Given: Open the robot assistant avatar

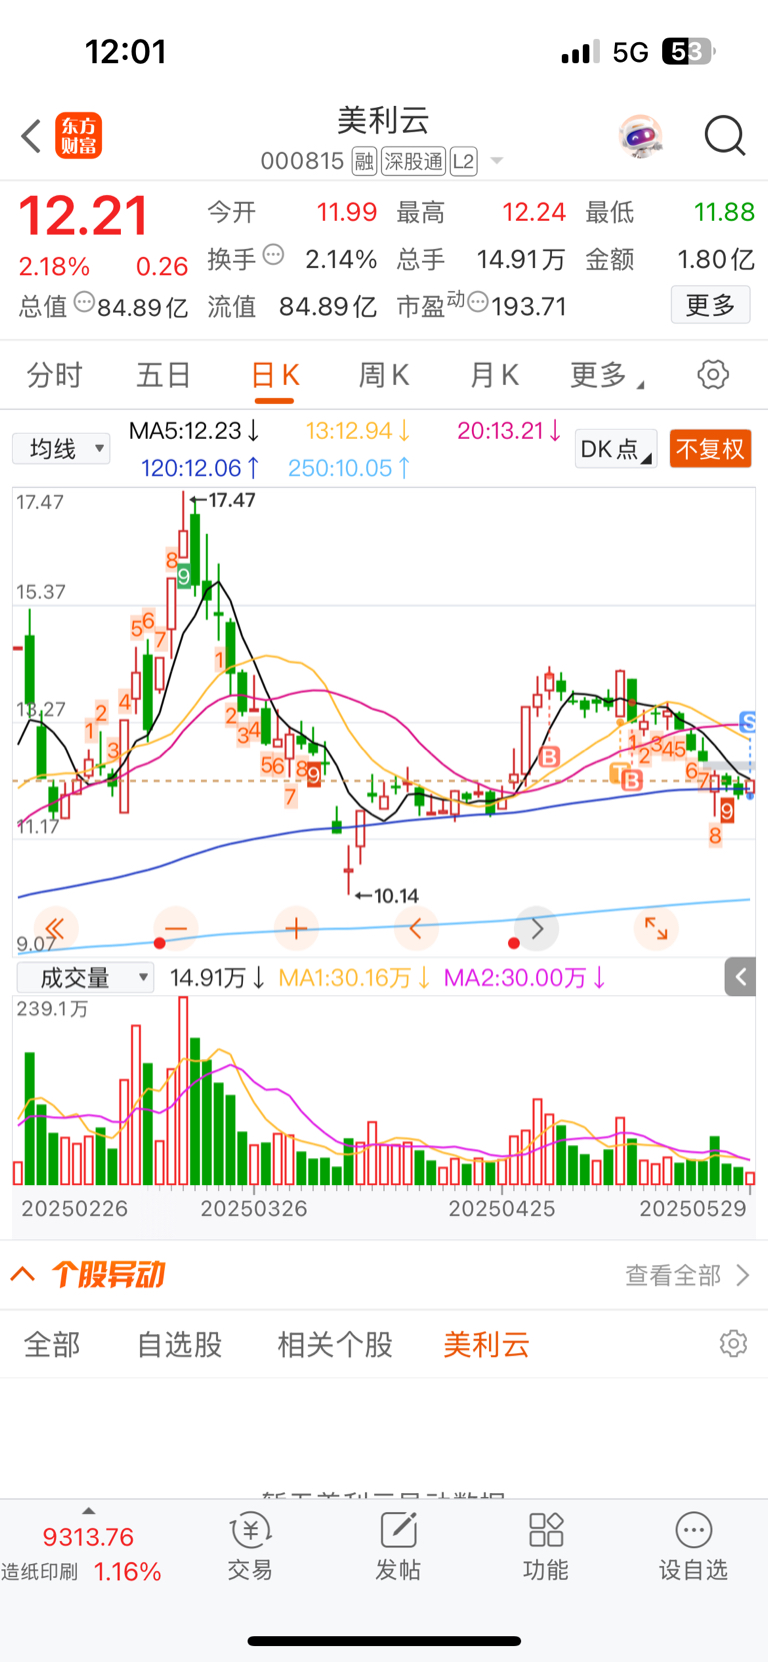Looking at the screenshot, I should (x=640, y=136).
